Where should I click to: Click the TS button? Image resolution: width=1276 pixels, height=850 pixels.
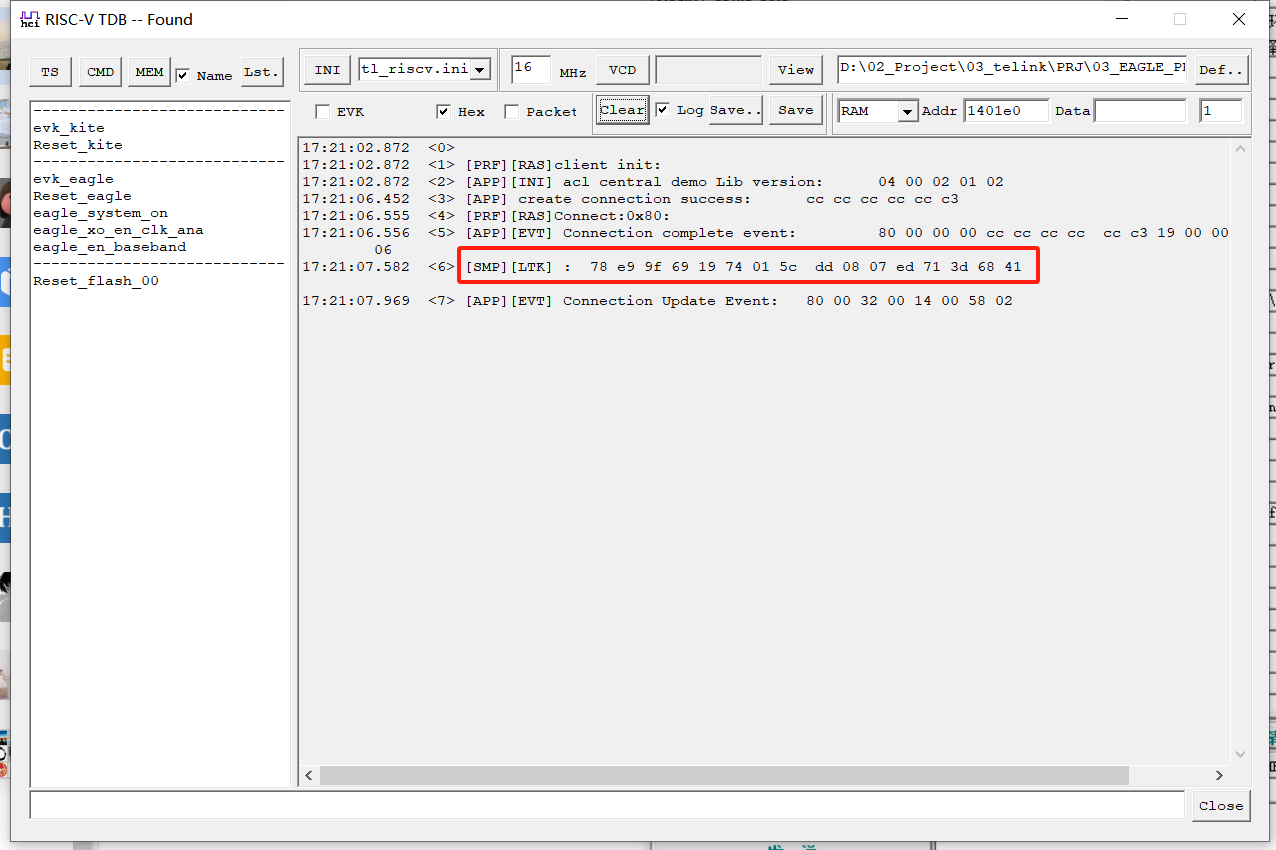tap(50, 72)
